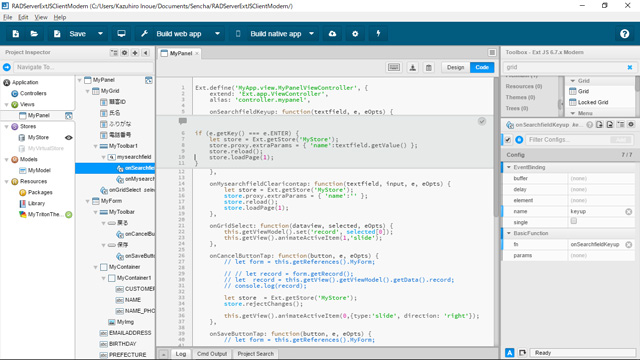
Task: Click the export download icon in editor toolbar
Action: pyautogui.click(x=413, y=67)
